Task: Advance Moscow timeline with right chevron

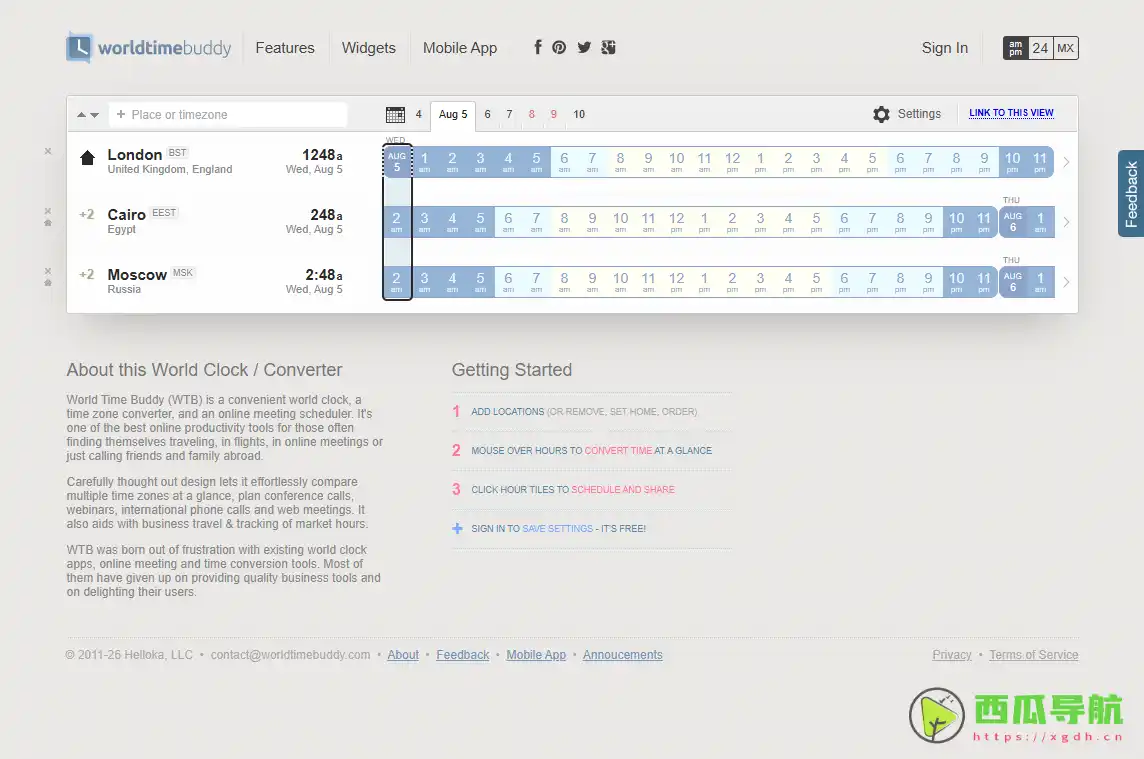Action: coord(1066,282)
